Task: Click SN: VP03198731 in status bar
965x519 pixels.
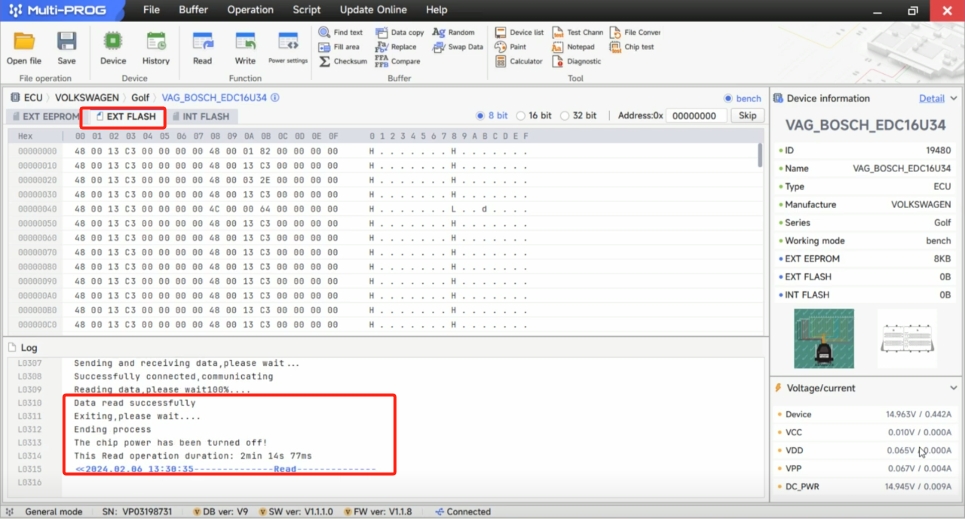Action: [x=137, y=512]
